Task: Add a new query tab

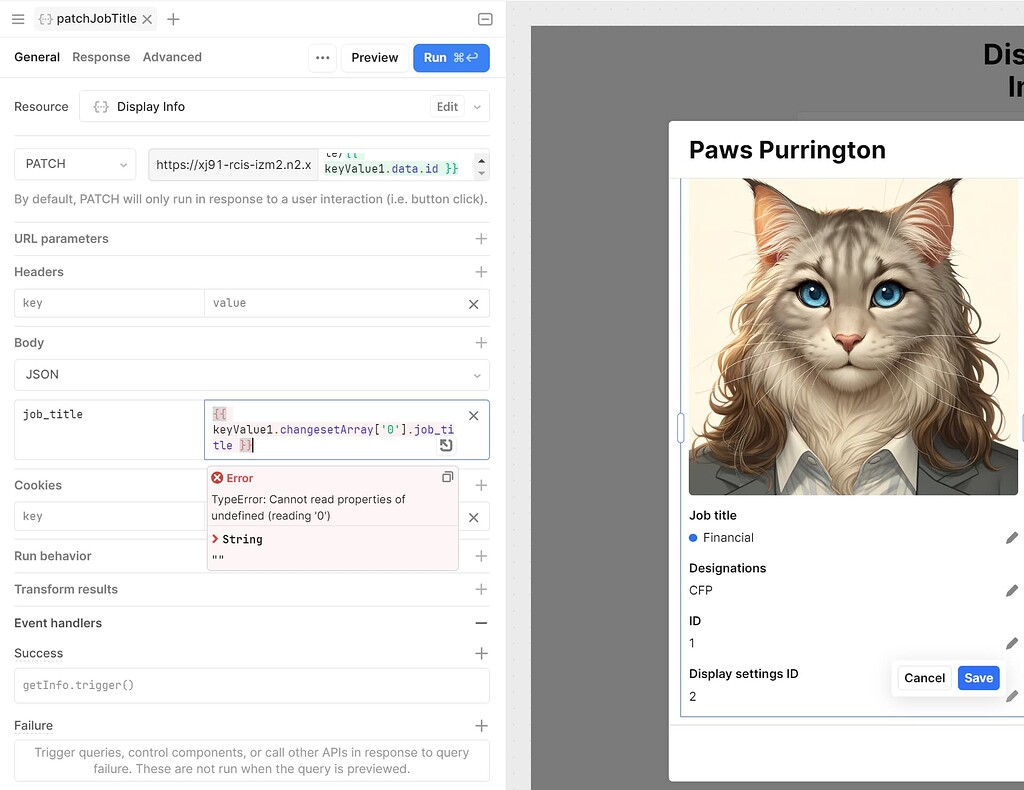Action: [x=173, y=19]
